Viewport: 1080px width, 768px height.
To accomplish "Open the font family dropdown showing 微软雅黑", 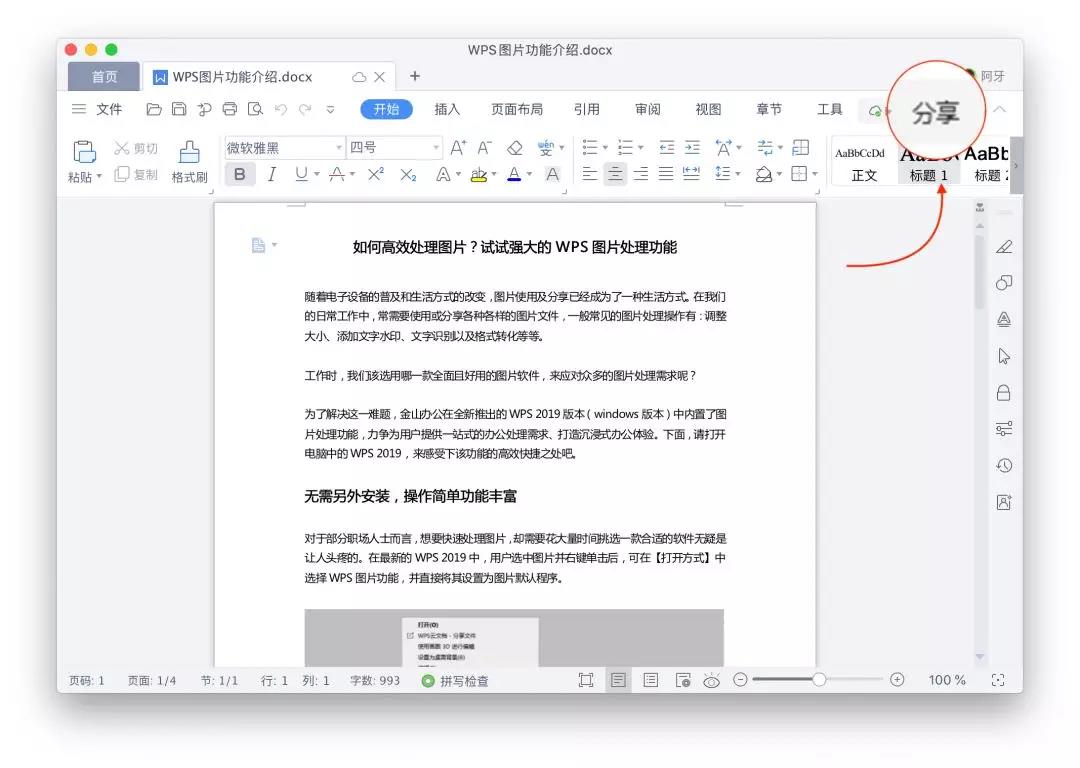I will point(284,147).
